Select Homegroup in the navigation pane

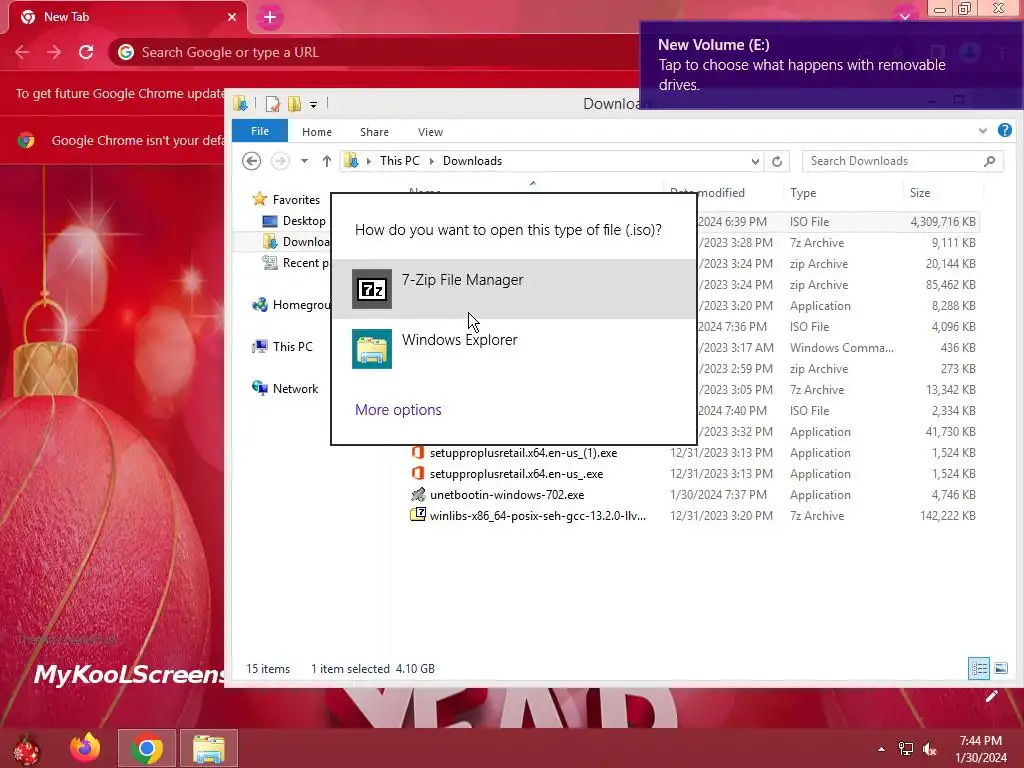point(291,304)
